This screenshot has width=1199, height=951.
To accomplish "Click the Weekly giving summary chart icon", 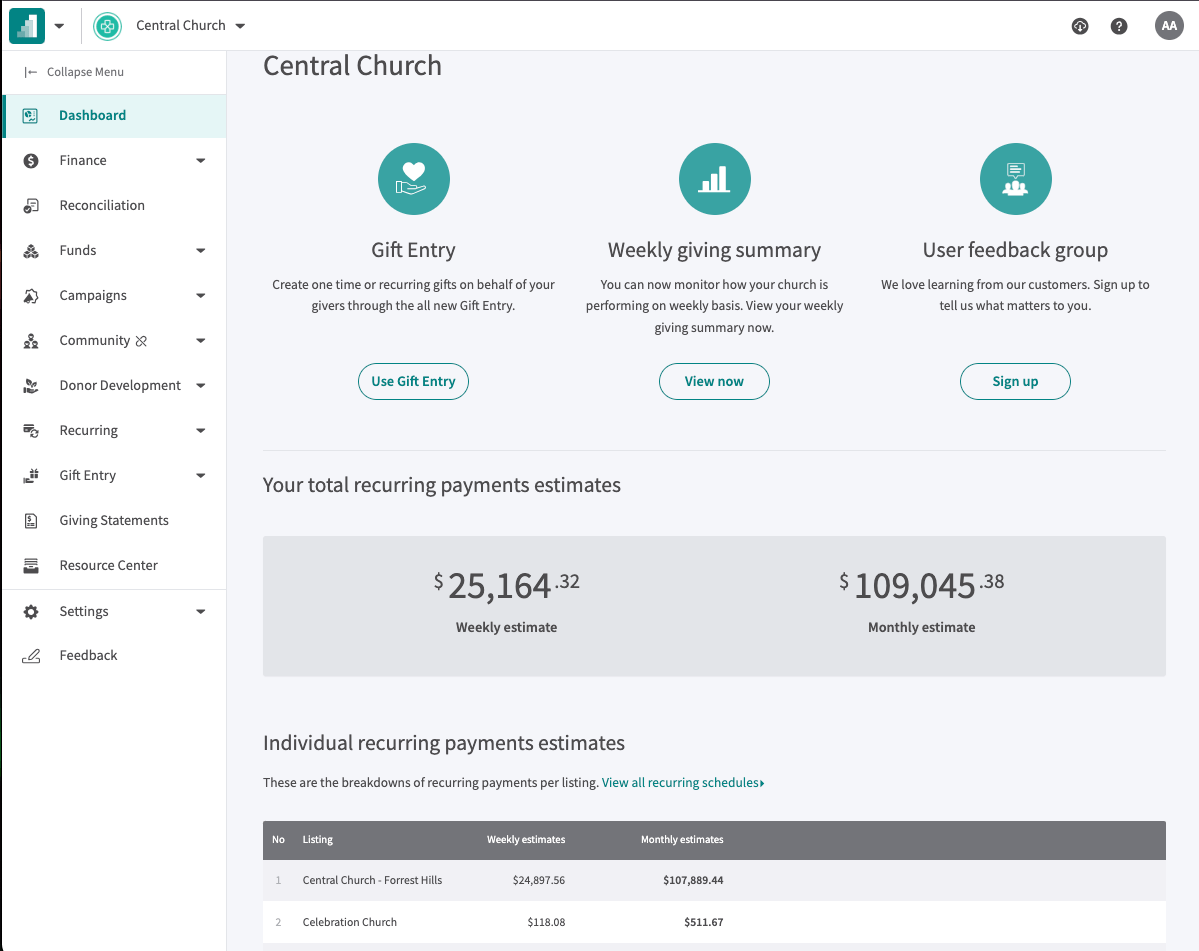I will (x=714, y=179).
